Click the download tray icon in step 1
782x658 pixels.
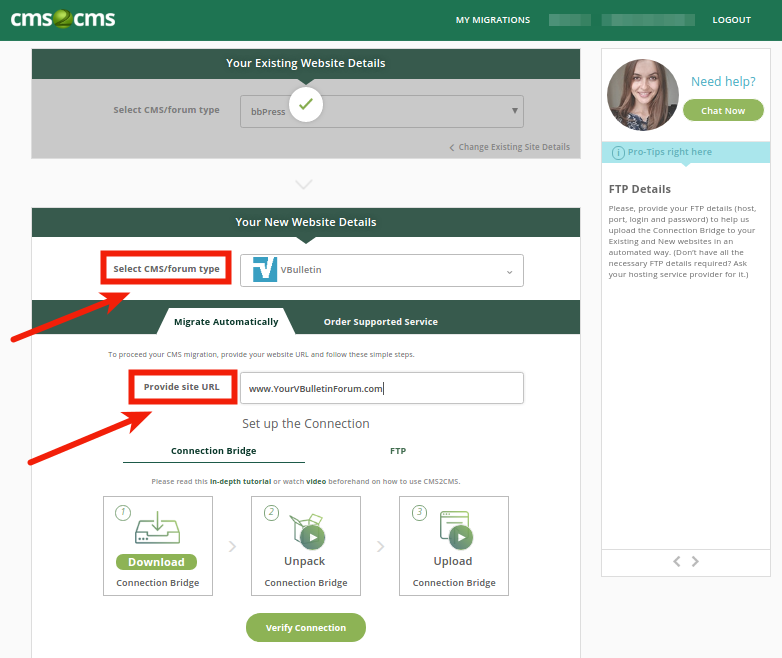pyautogui.click(x=158, y=527)
